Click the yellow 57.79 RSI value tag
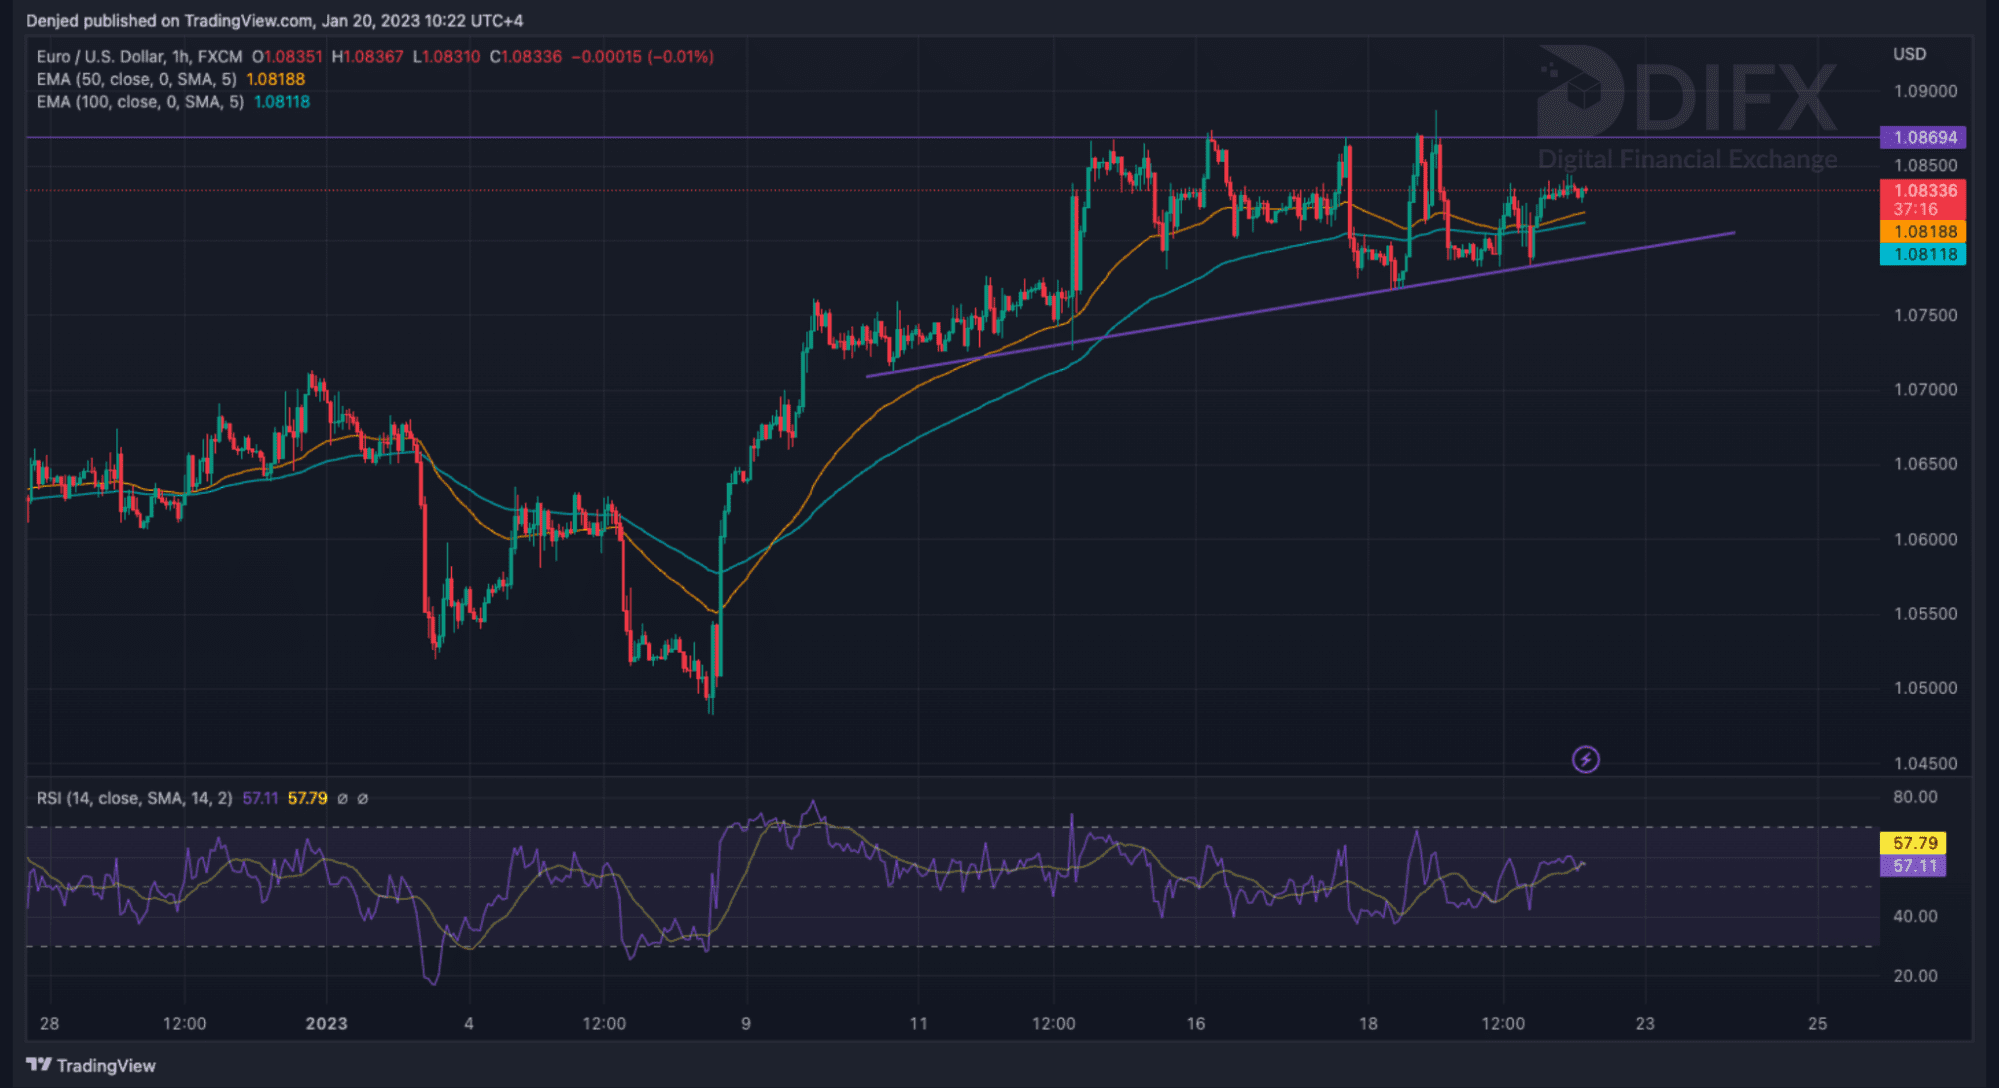Screen dimensions: 1999x1089 coord(1913,843)
